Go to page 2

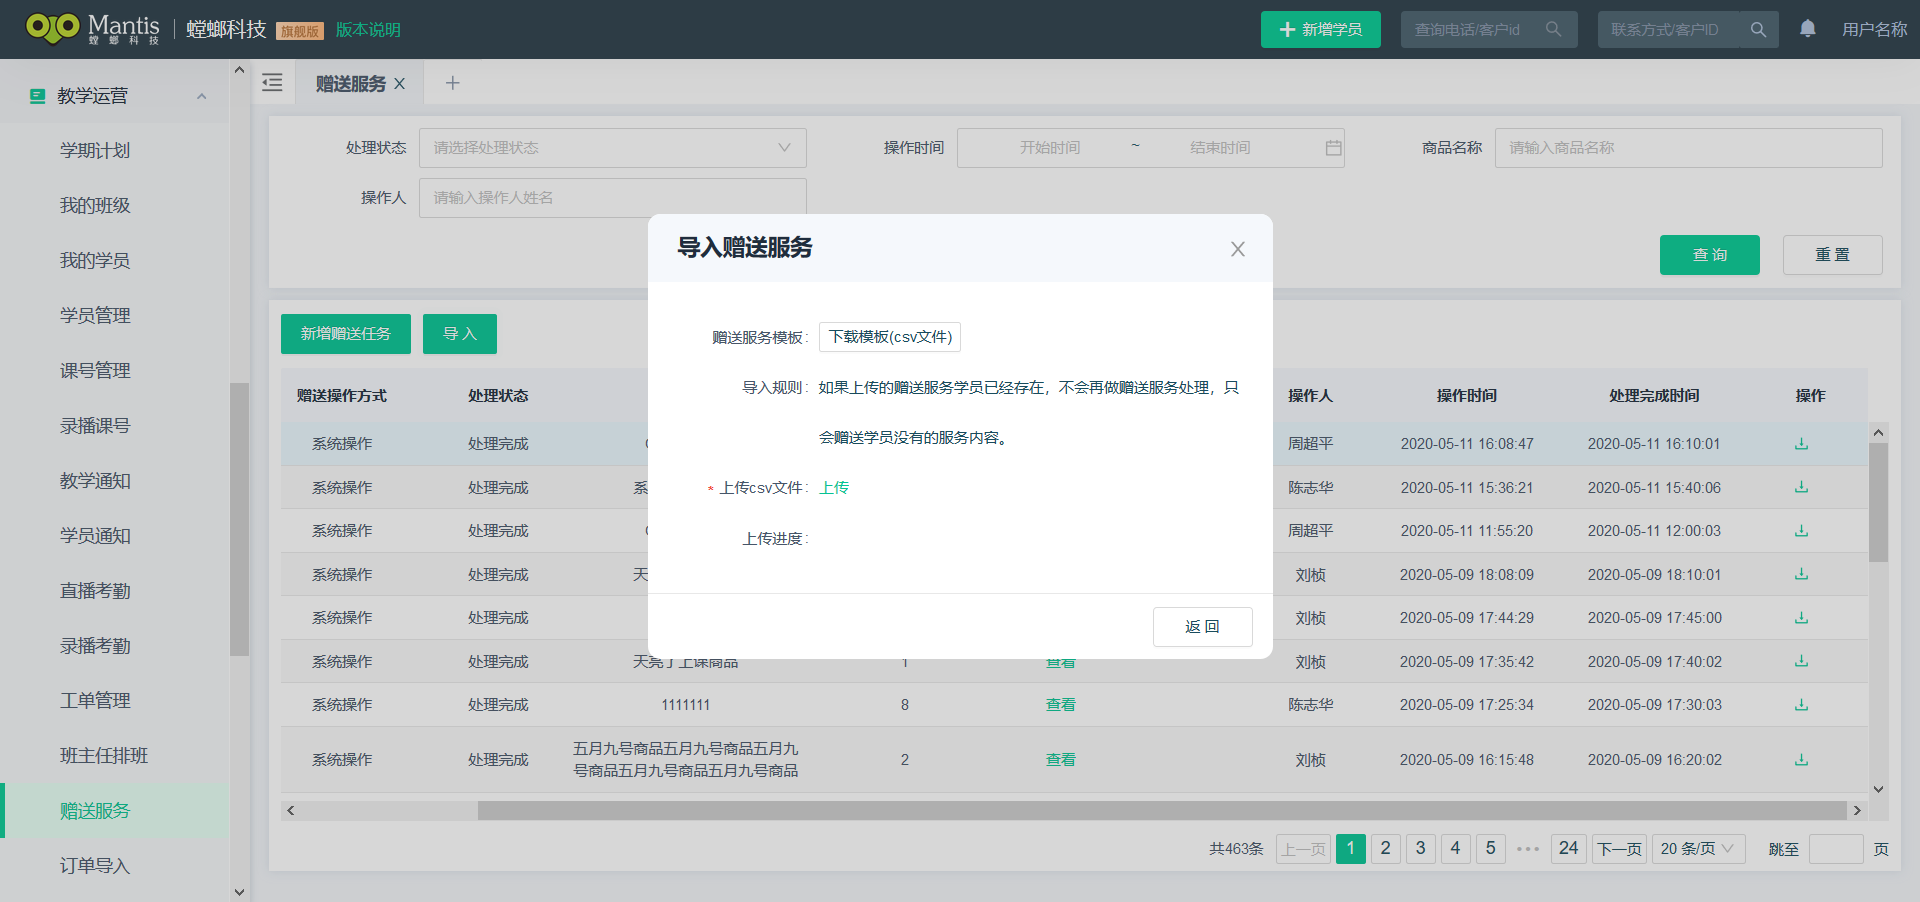(1385, 849)
